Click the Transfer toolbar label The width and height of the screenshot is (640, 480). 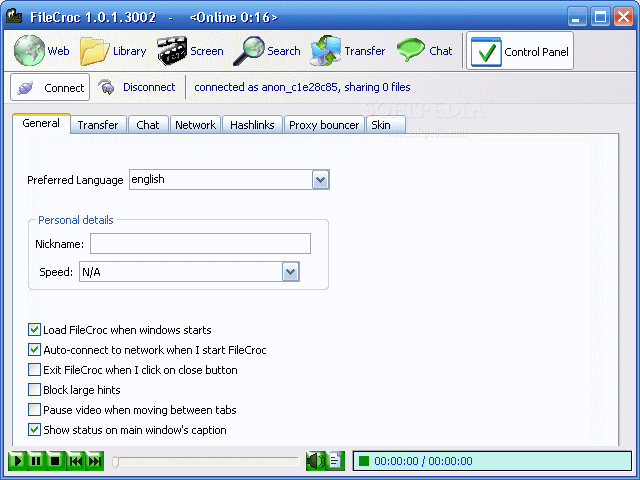[364, 51]
